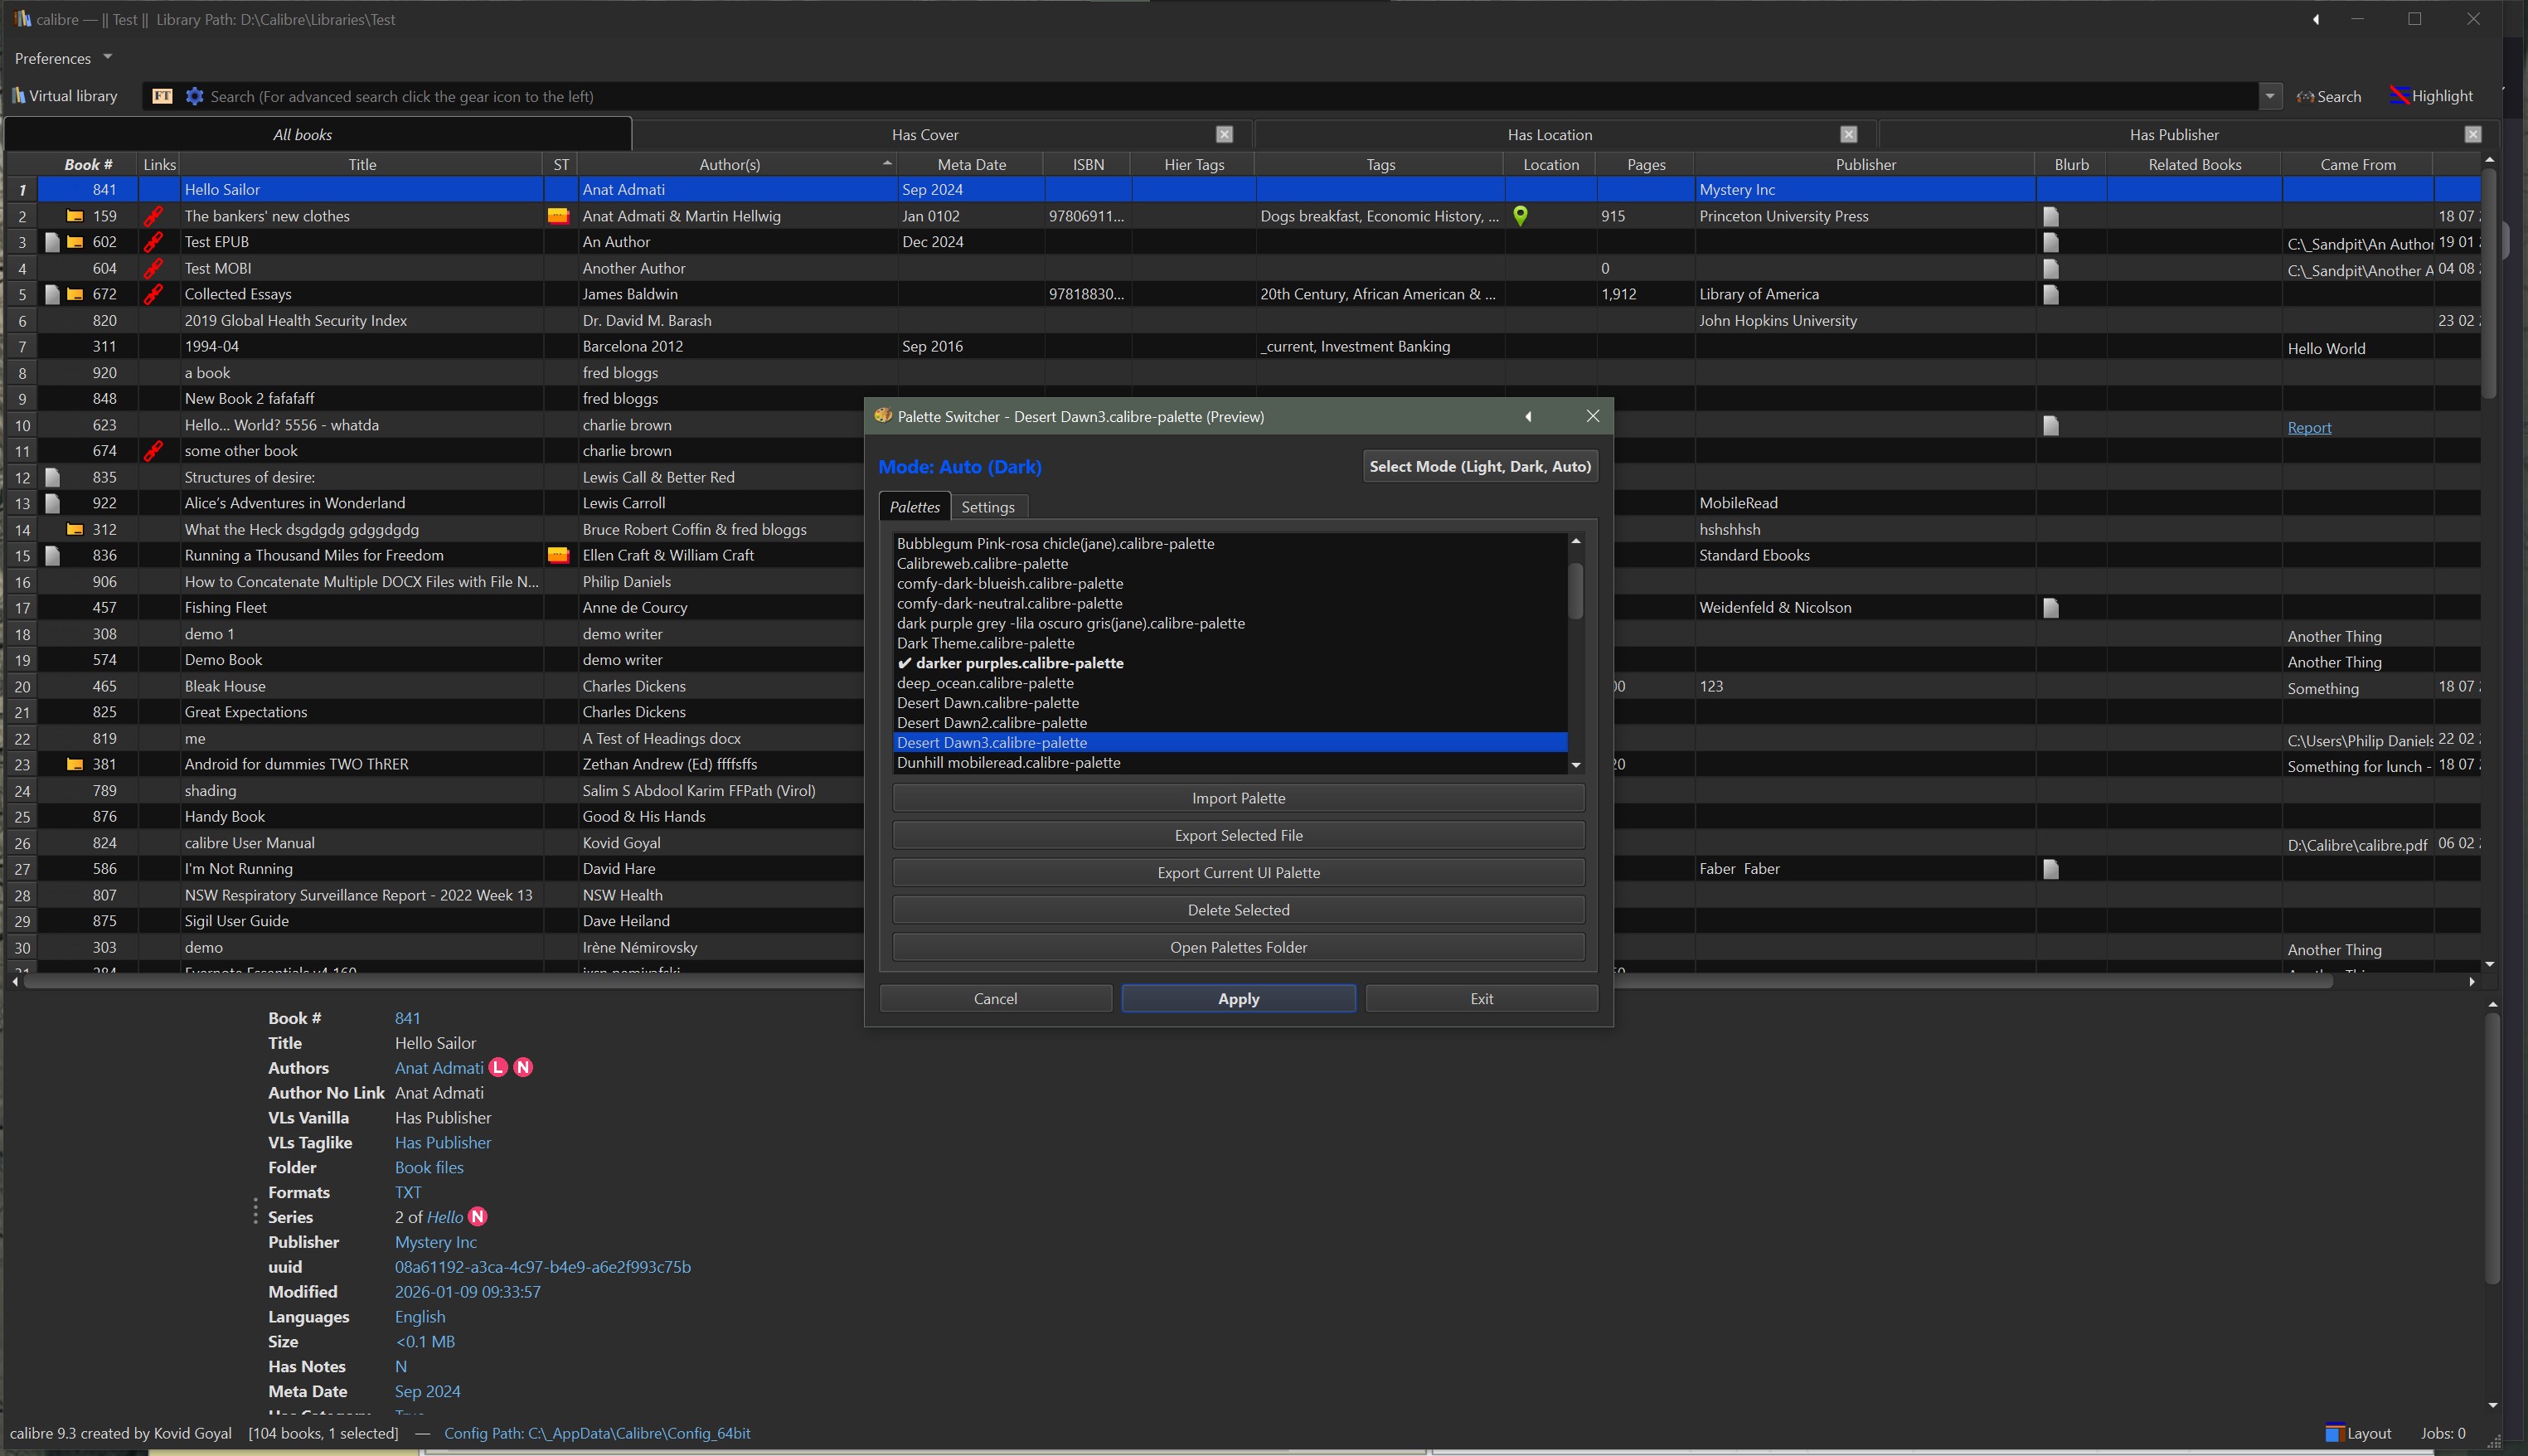The width and height of the screenshot is (2528, 1456).
Task: Expand the Preferences dropdown arrow
Action: click(x=108, y=57)
